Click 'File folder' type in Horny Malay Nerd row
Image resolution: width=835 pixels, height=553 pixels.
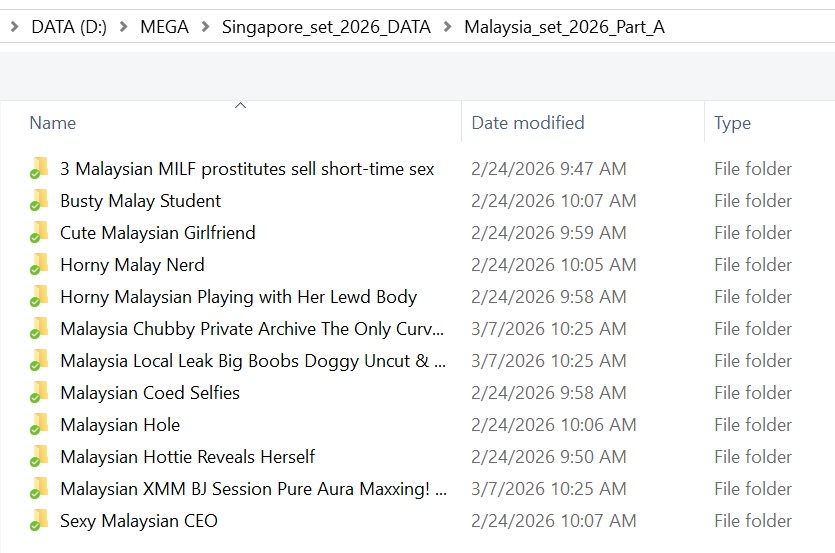[753, 265]
